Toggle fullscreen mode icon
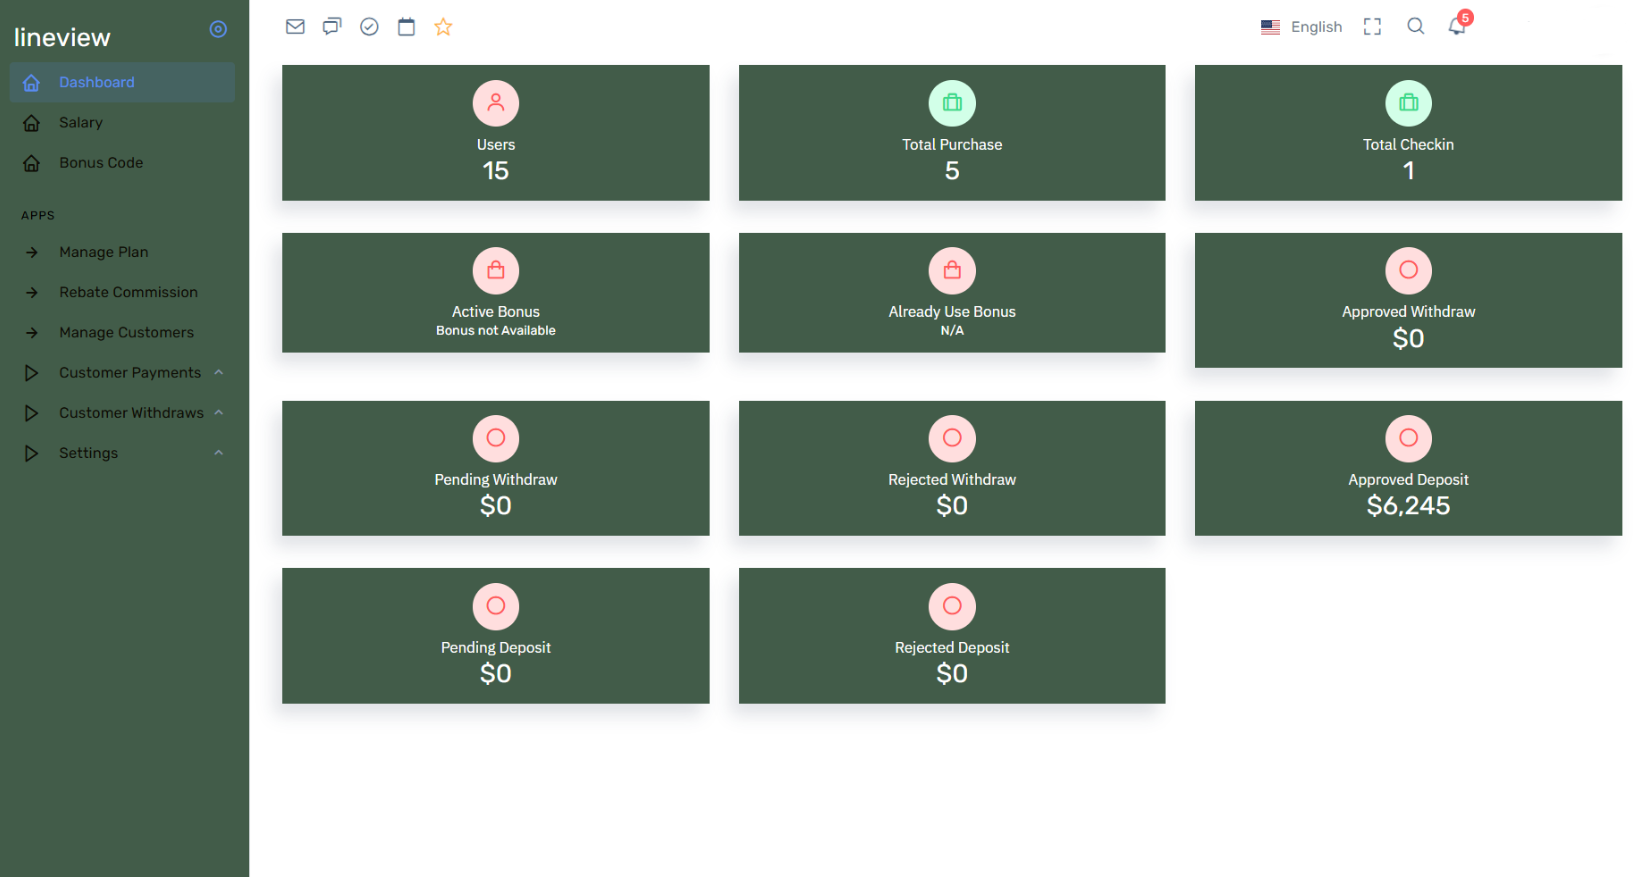Viewport: 1648px width, 877px height. point(1372,27)
